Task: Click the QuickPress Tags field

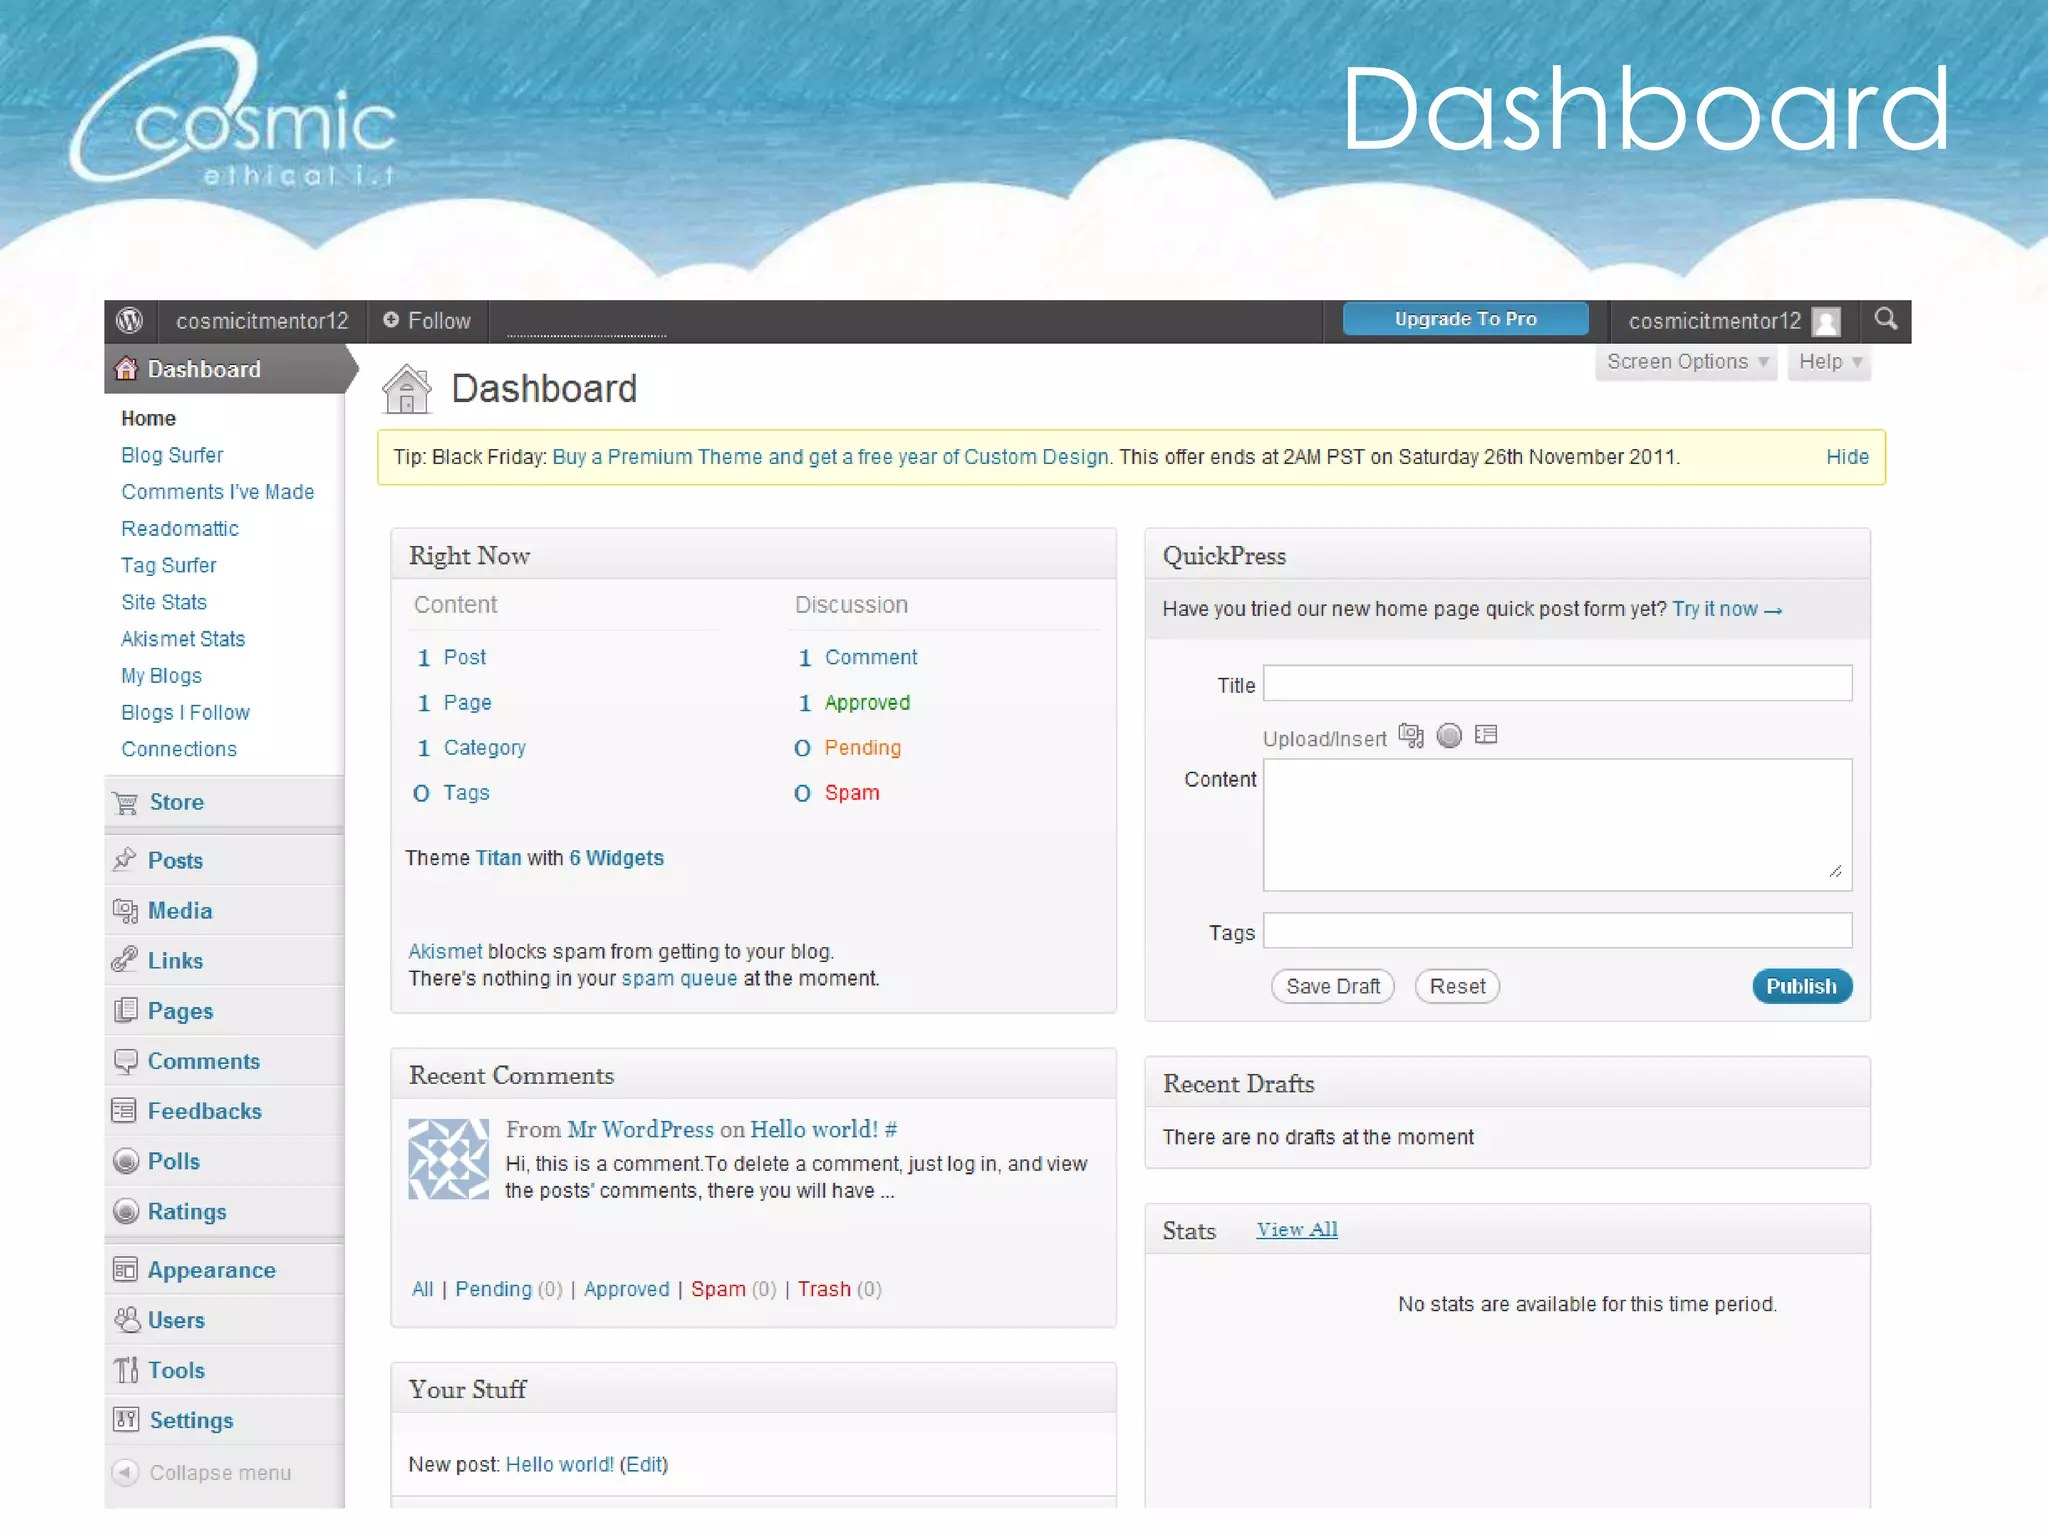Action: pos(1557,930)
